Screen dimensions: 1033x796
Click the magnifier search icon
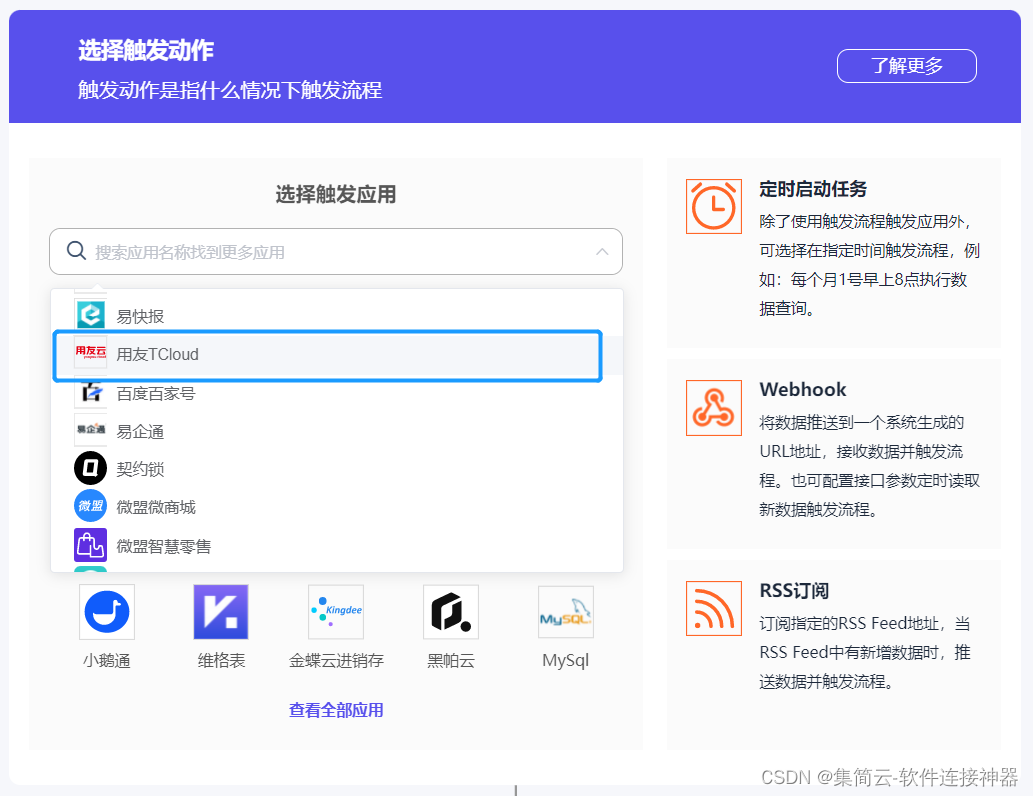76,251
